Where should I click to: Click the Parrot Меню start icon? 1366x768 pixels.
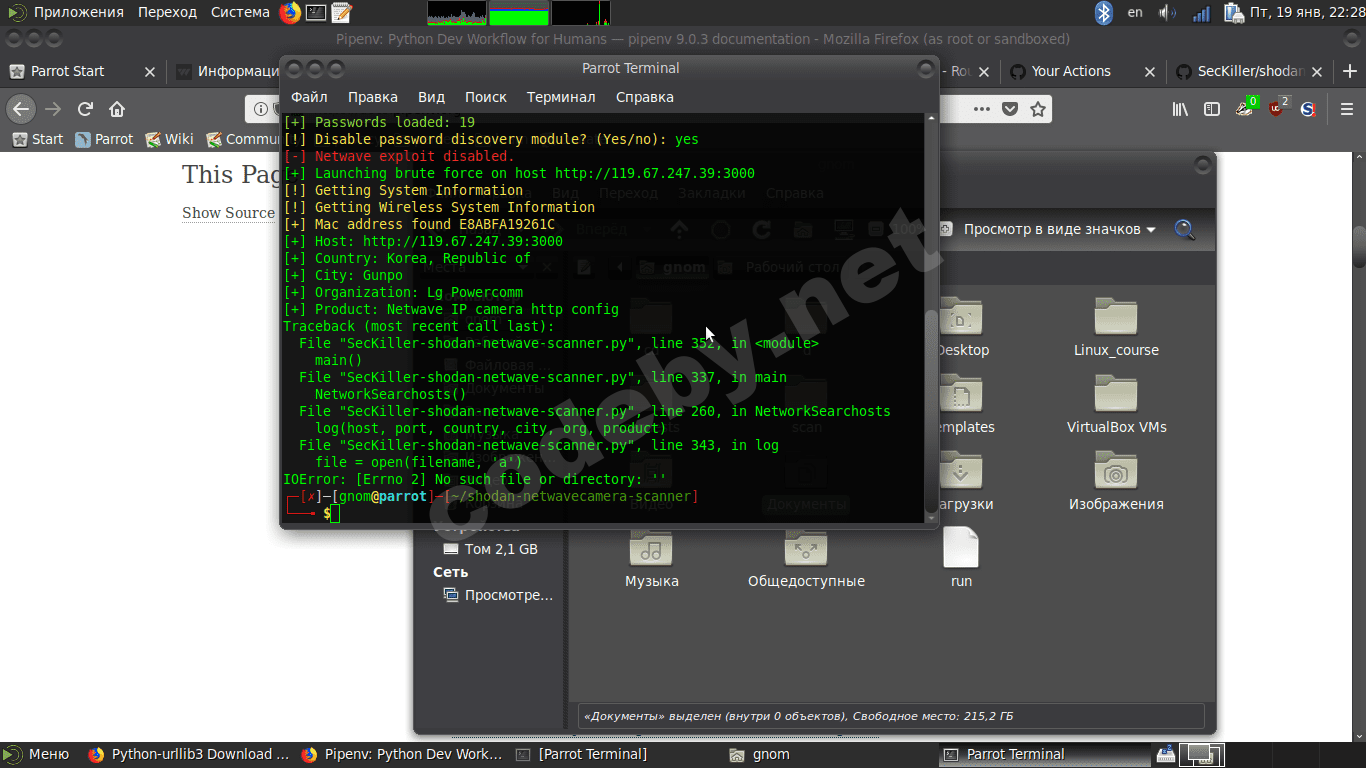tap(36, 754)
